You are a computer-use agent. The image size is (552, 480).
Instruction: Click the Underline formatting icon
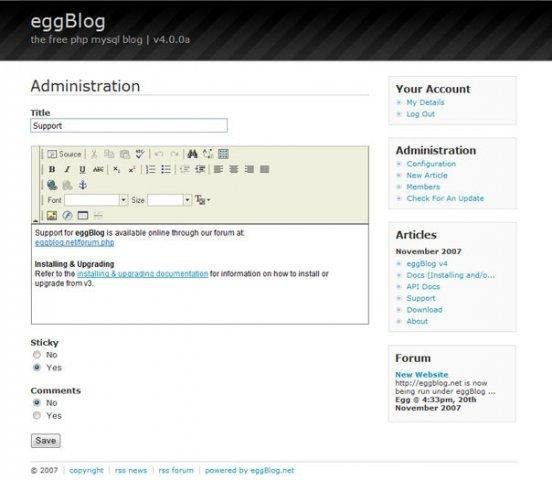pyautogui.click(x=82, y=169)
